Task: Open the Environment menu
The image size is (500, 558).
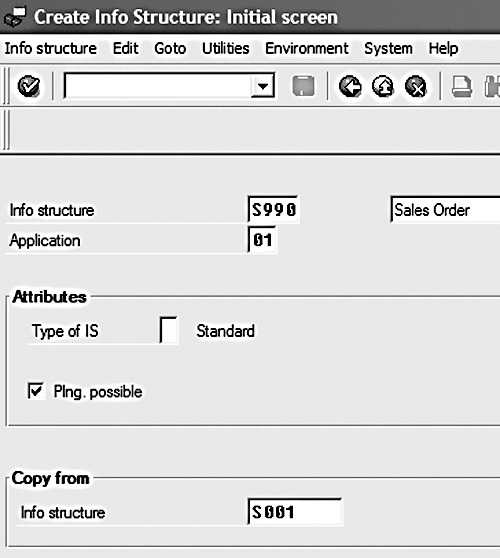Action: pyautogui.click(x=307, y=48)
